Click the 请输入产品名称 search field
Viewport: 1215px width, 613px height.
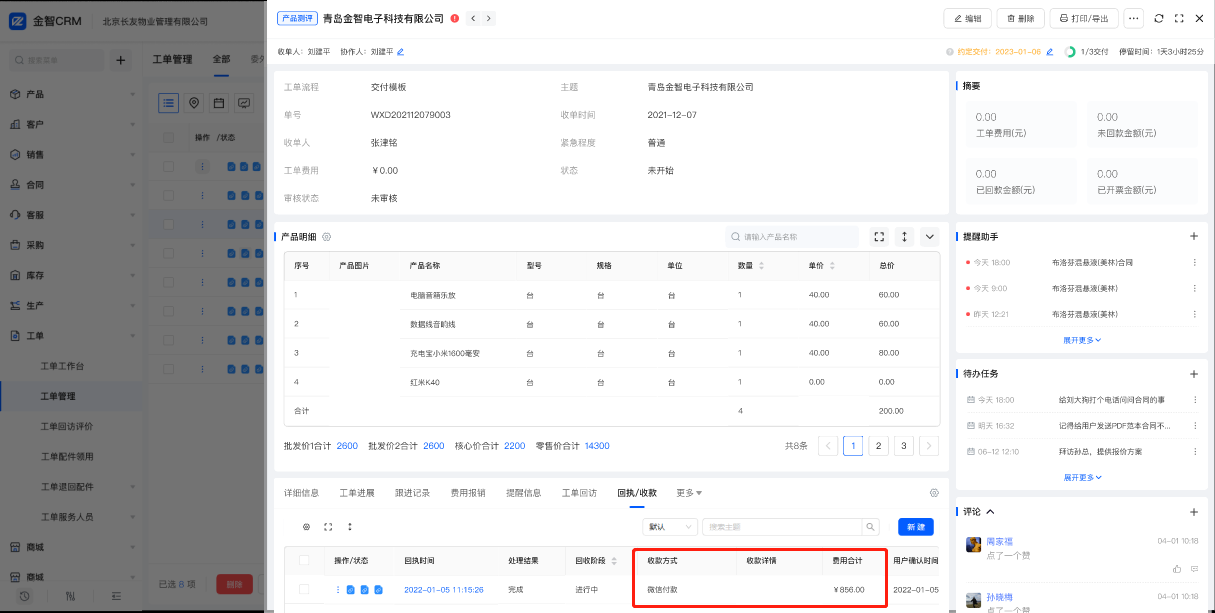[792, 237]
